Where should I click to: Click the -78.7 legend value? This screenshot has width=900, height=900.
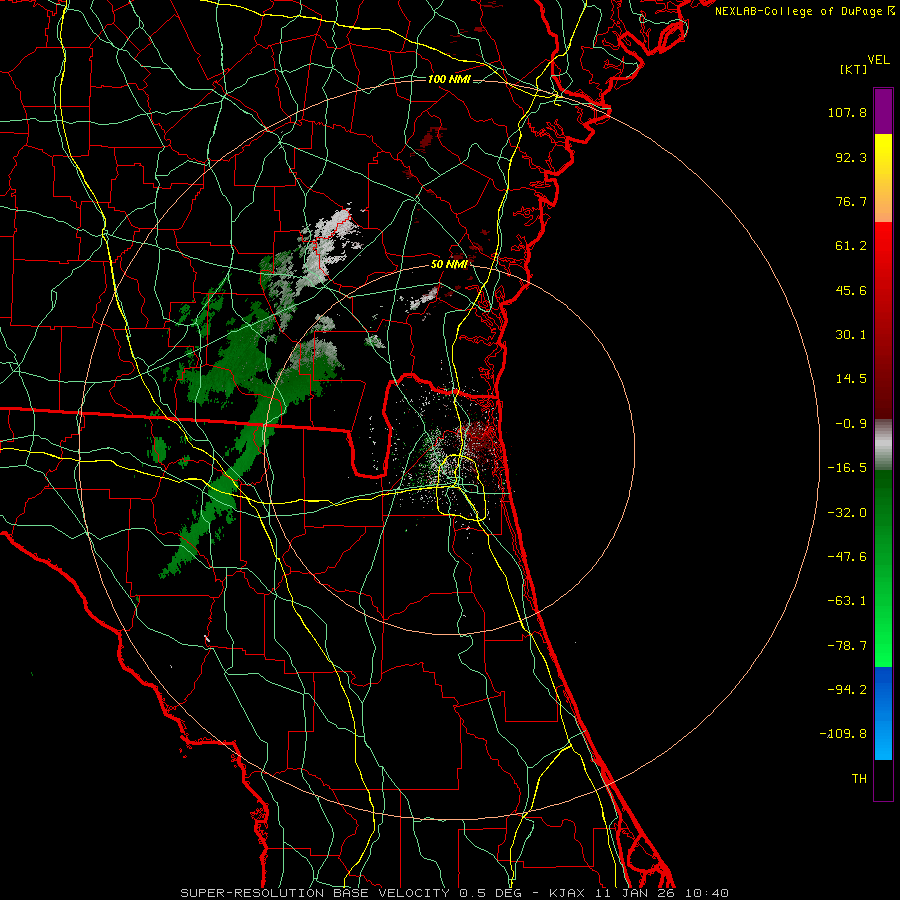pos(847,646)
